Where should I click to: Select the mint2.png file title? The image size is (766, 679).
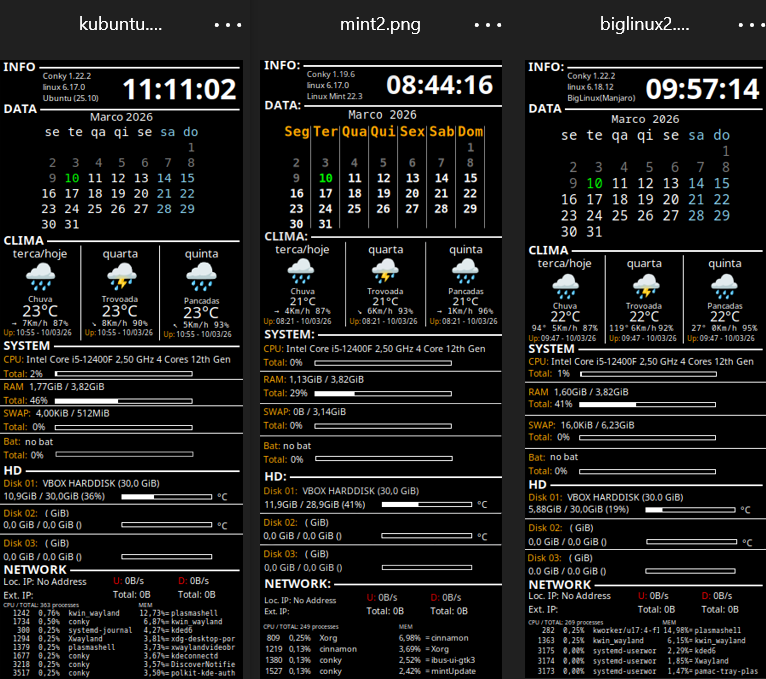(x=380, y=25)
